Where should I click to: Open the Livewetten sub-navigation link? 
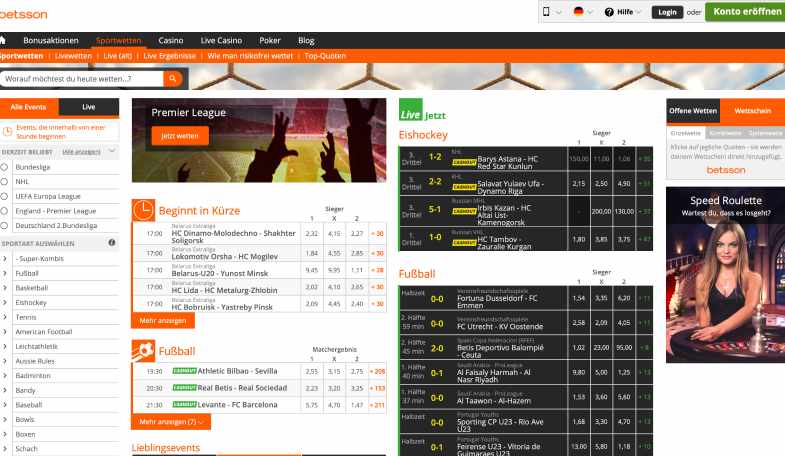73,56
